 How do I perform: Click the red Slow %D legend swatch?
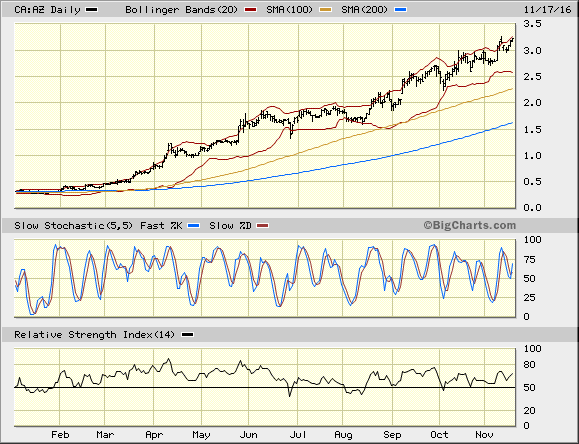pyautogui.click(x=263, y=226)
